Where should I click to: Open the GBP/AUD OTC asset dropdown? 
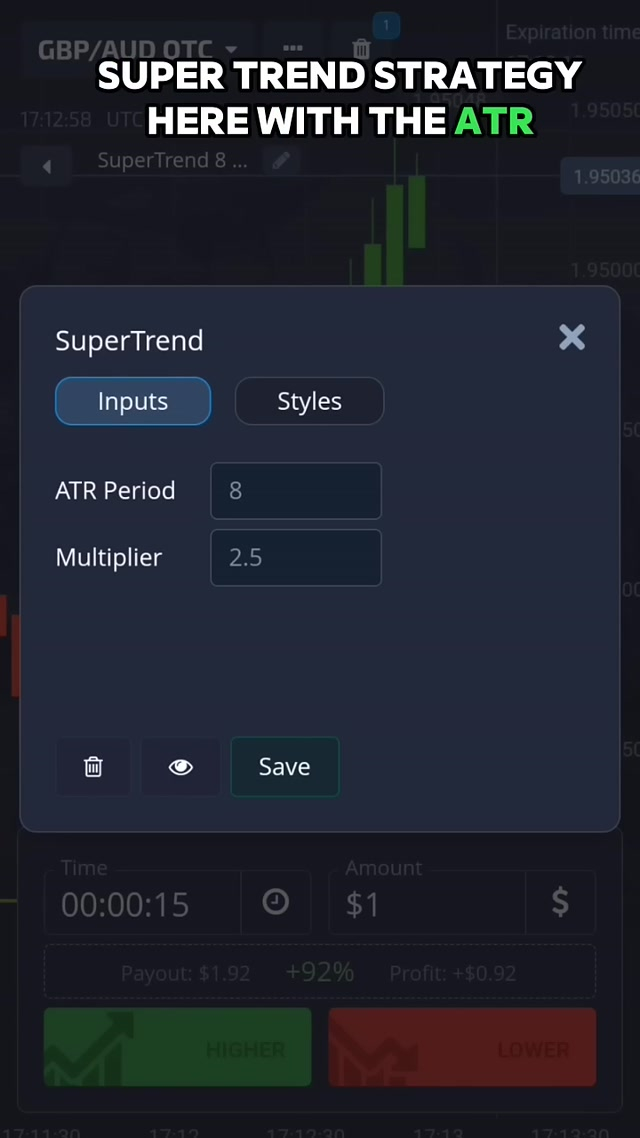pyautogui.click(x=137, y=49)
